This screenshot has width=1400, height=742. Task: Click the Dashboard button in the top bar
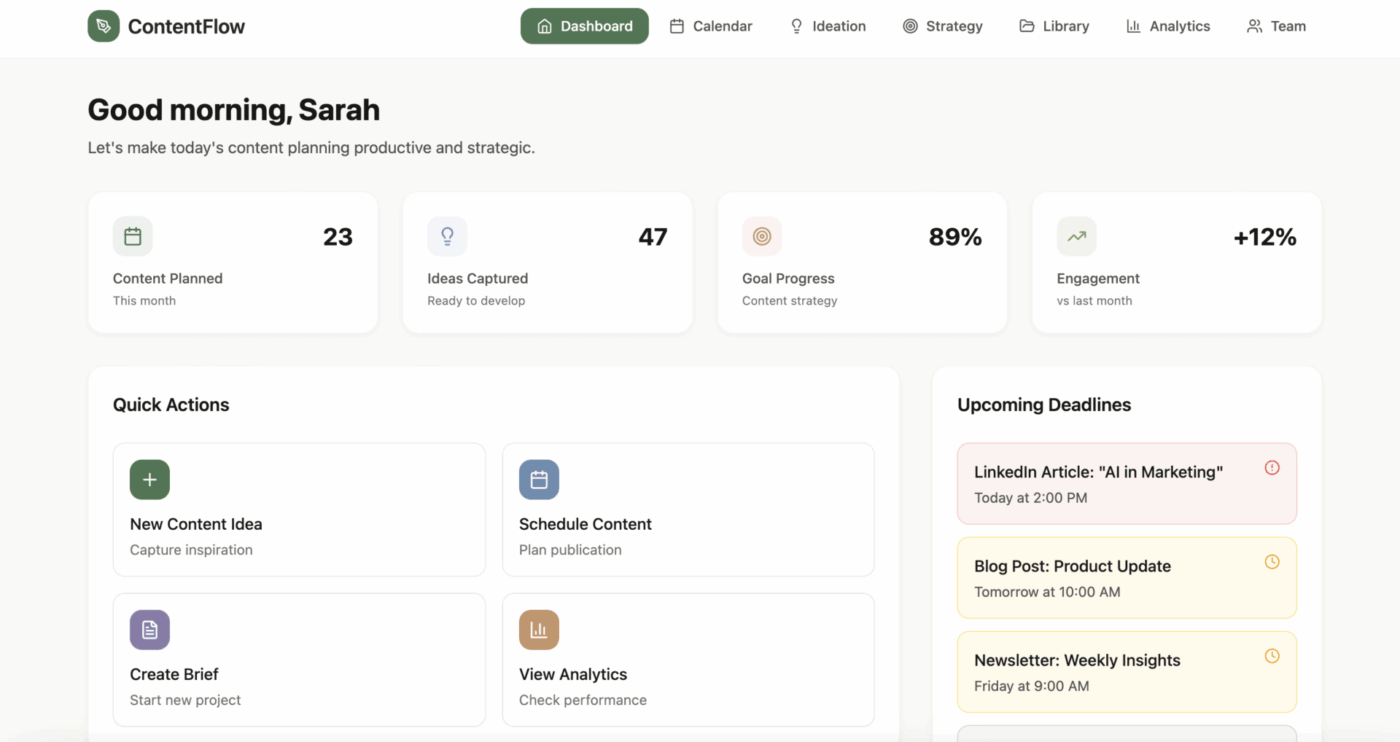585,26
